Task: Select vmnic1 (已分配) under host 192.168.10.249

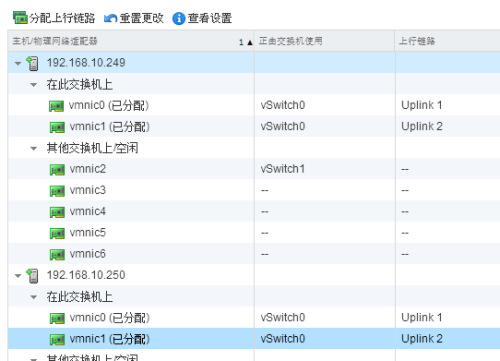Action: coord(109,127)
